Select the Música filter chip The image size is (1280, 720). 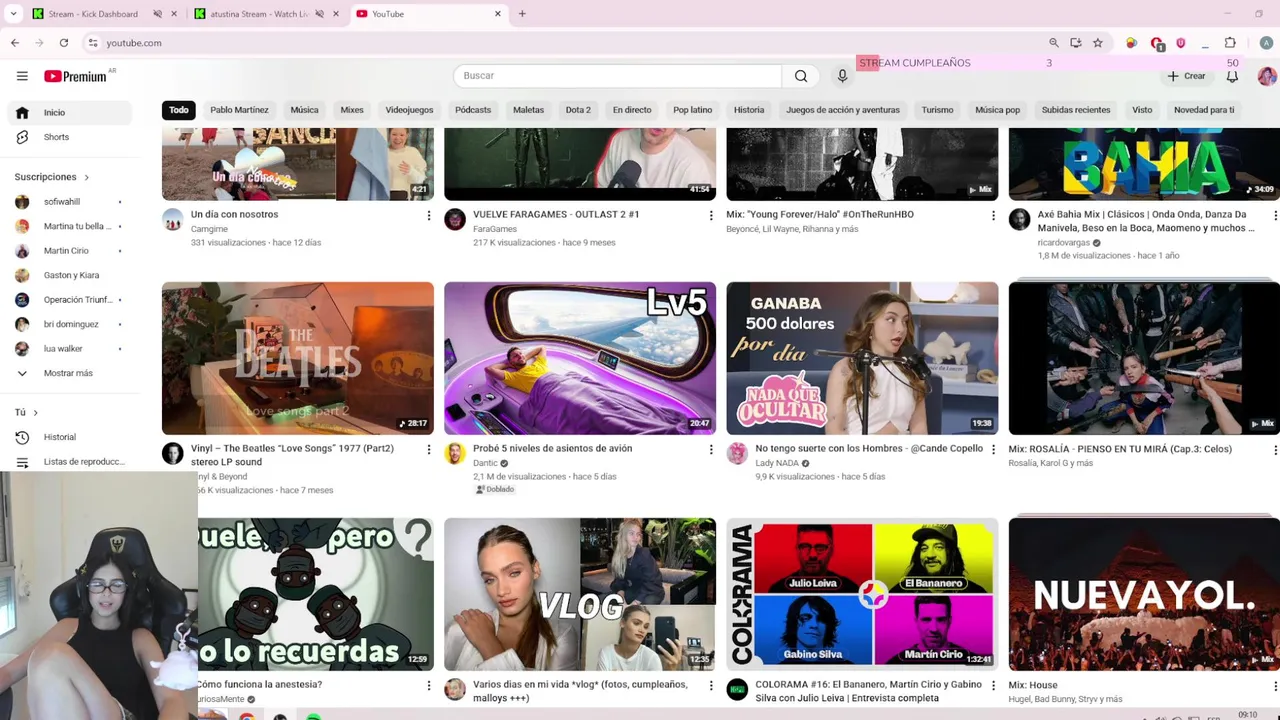[x=304, y=110]
